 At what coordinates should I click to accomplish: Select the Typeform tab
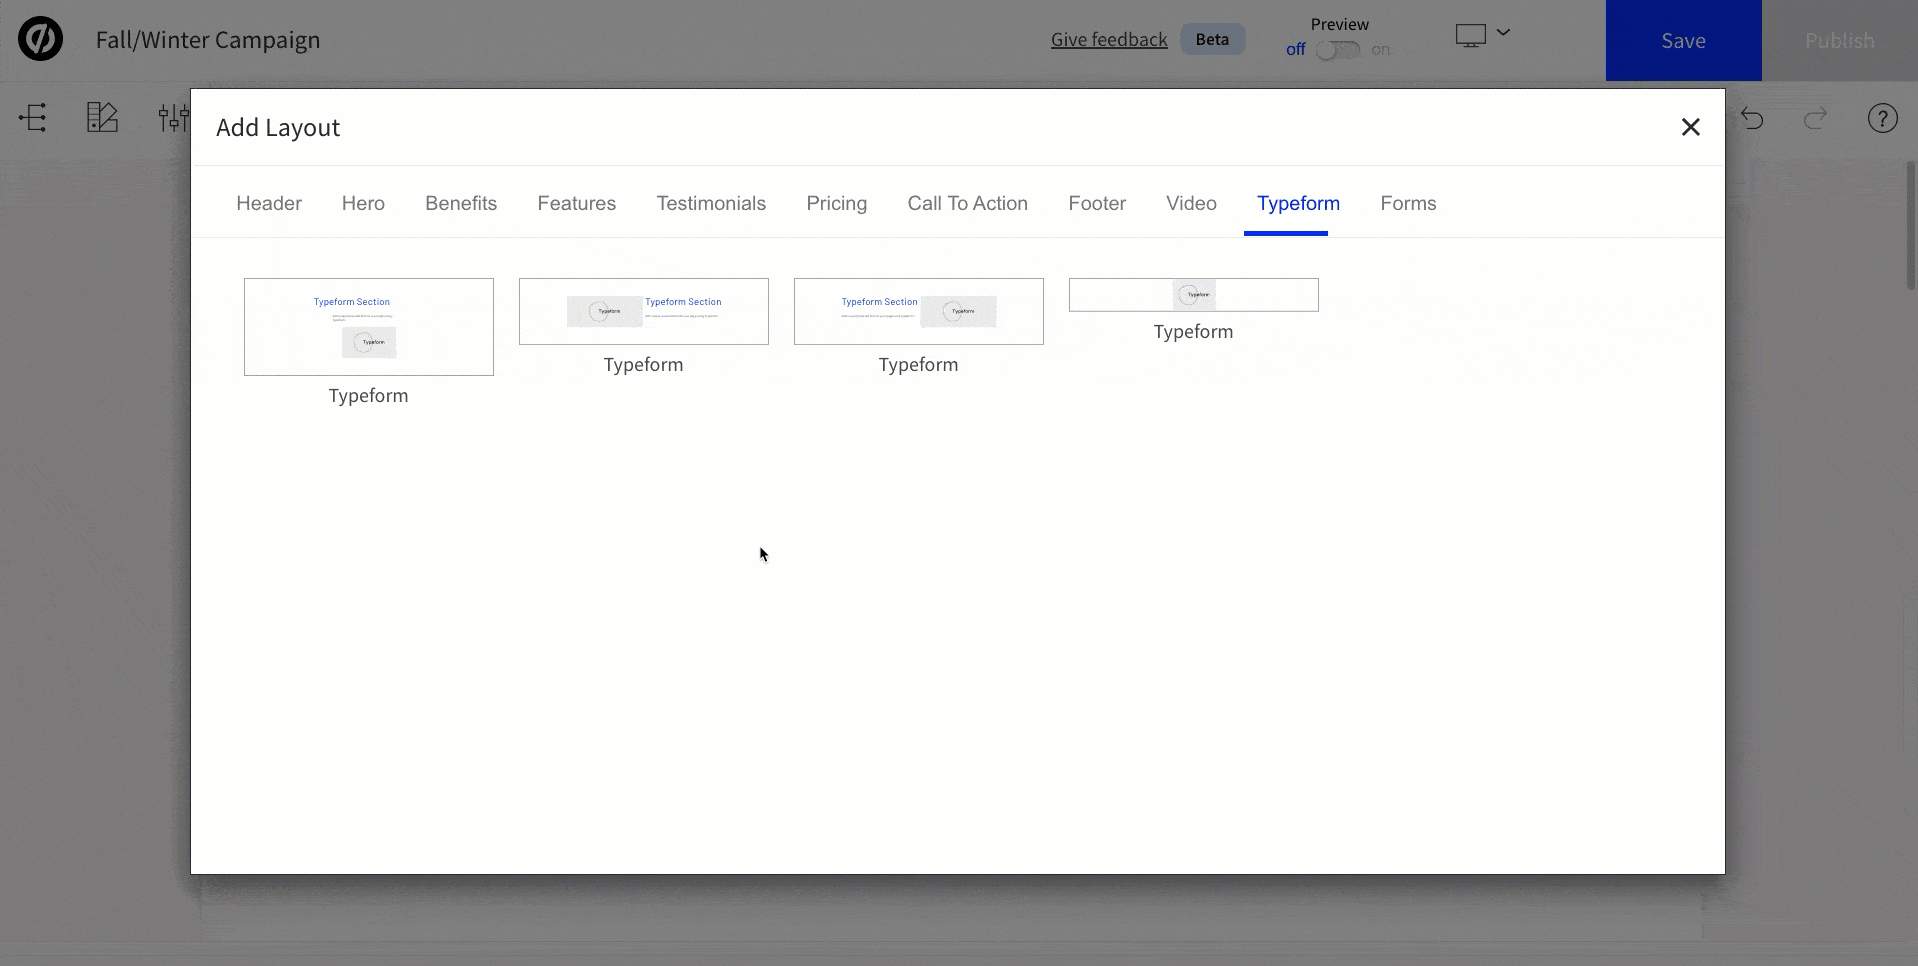[1298, 203]
